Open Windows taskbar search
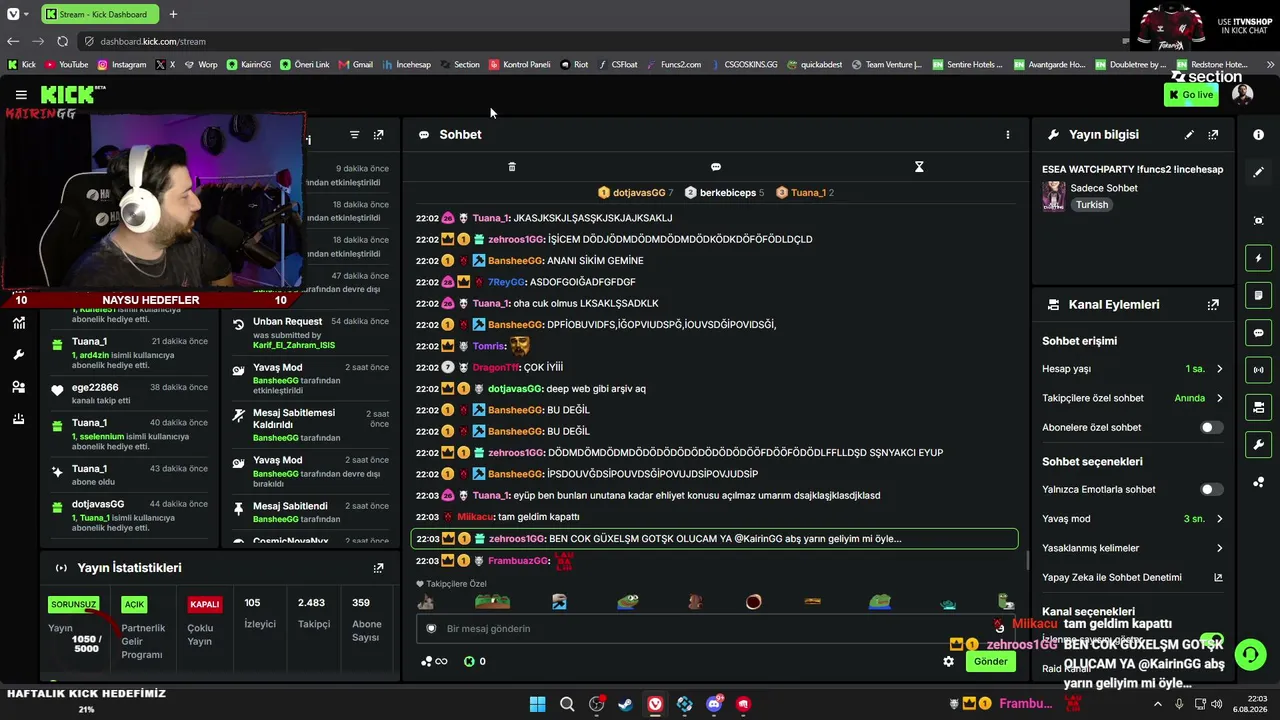The image size is (1280, 720). [x=567, y=704]
